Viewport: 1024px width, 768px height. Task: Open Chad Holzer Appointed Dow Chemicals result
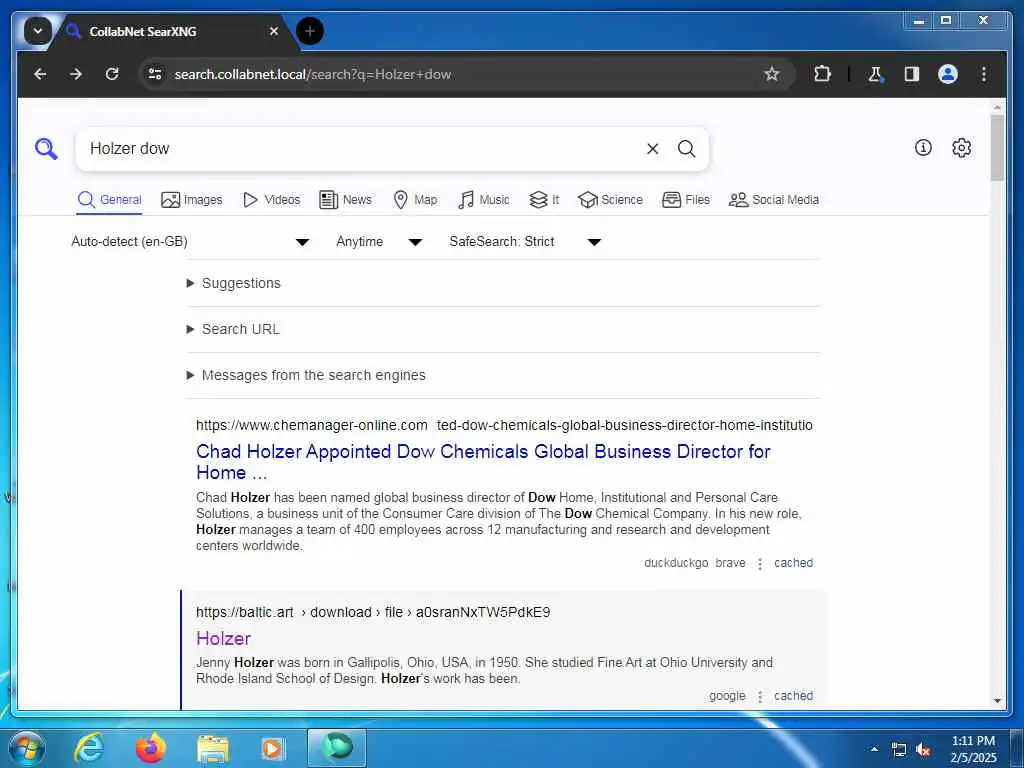[483, 462]
